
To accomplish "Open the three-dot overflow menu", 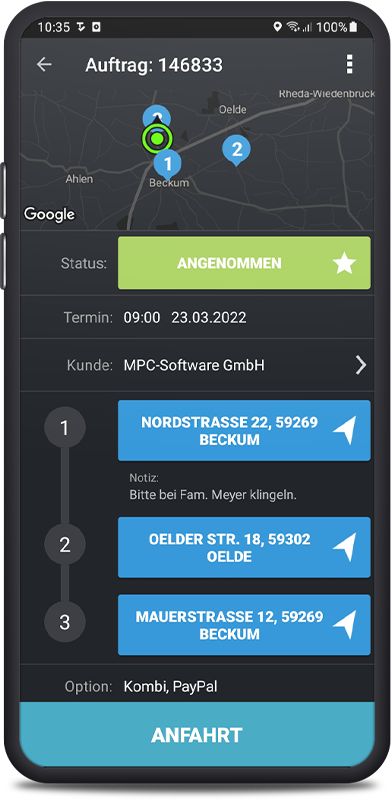I will point(349,65).
